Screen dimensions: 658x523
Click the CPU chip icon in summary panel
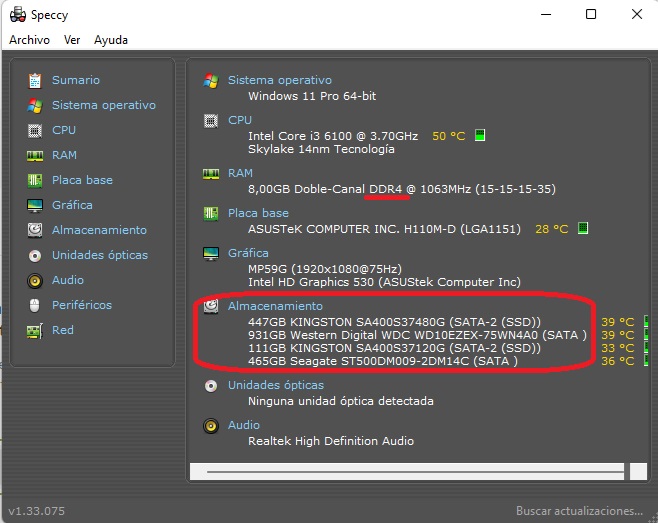[x=211, y=121]
